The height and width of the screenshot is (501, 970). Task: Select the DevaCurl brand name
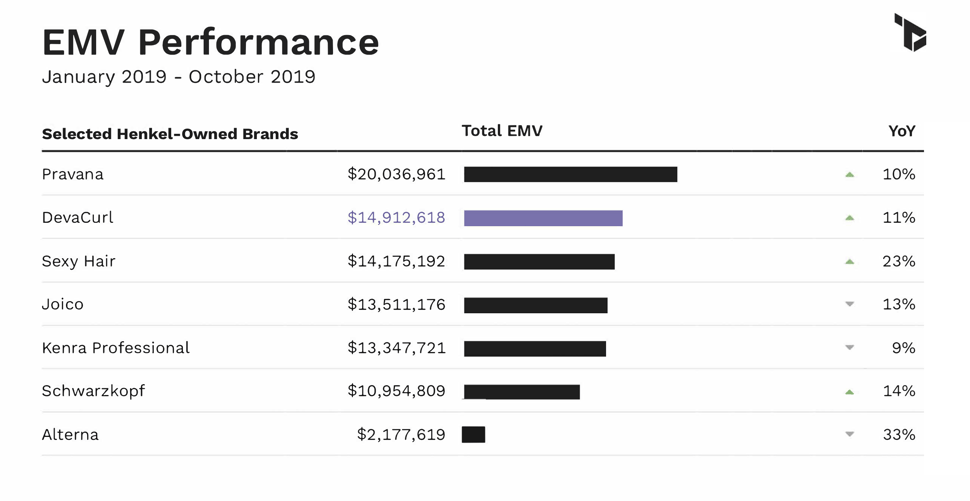coord(79,218)
